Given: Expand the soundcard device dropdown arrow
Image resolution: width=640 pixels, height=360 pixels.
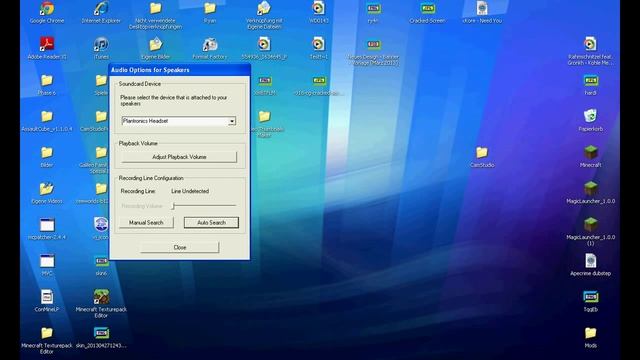Looking at the screenshot, I should [x=232, y=121].
